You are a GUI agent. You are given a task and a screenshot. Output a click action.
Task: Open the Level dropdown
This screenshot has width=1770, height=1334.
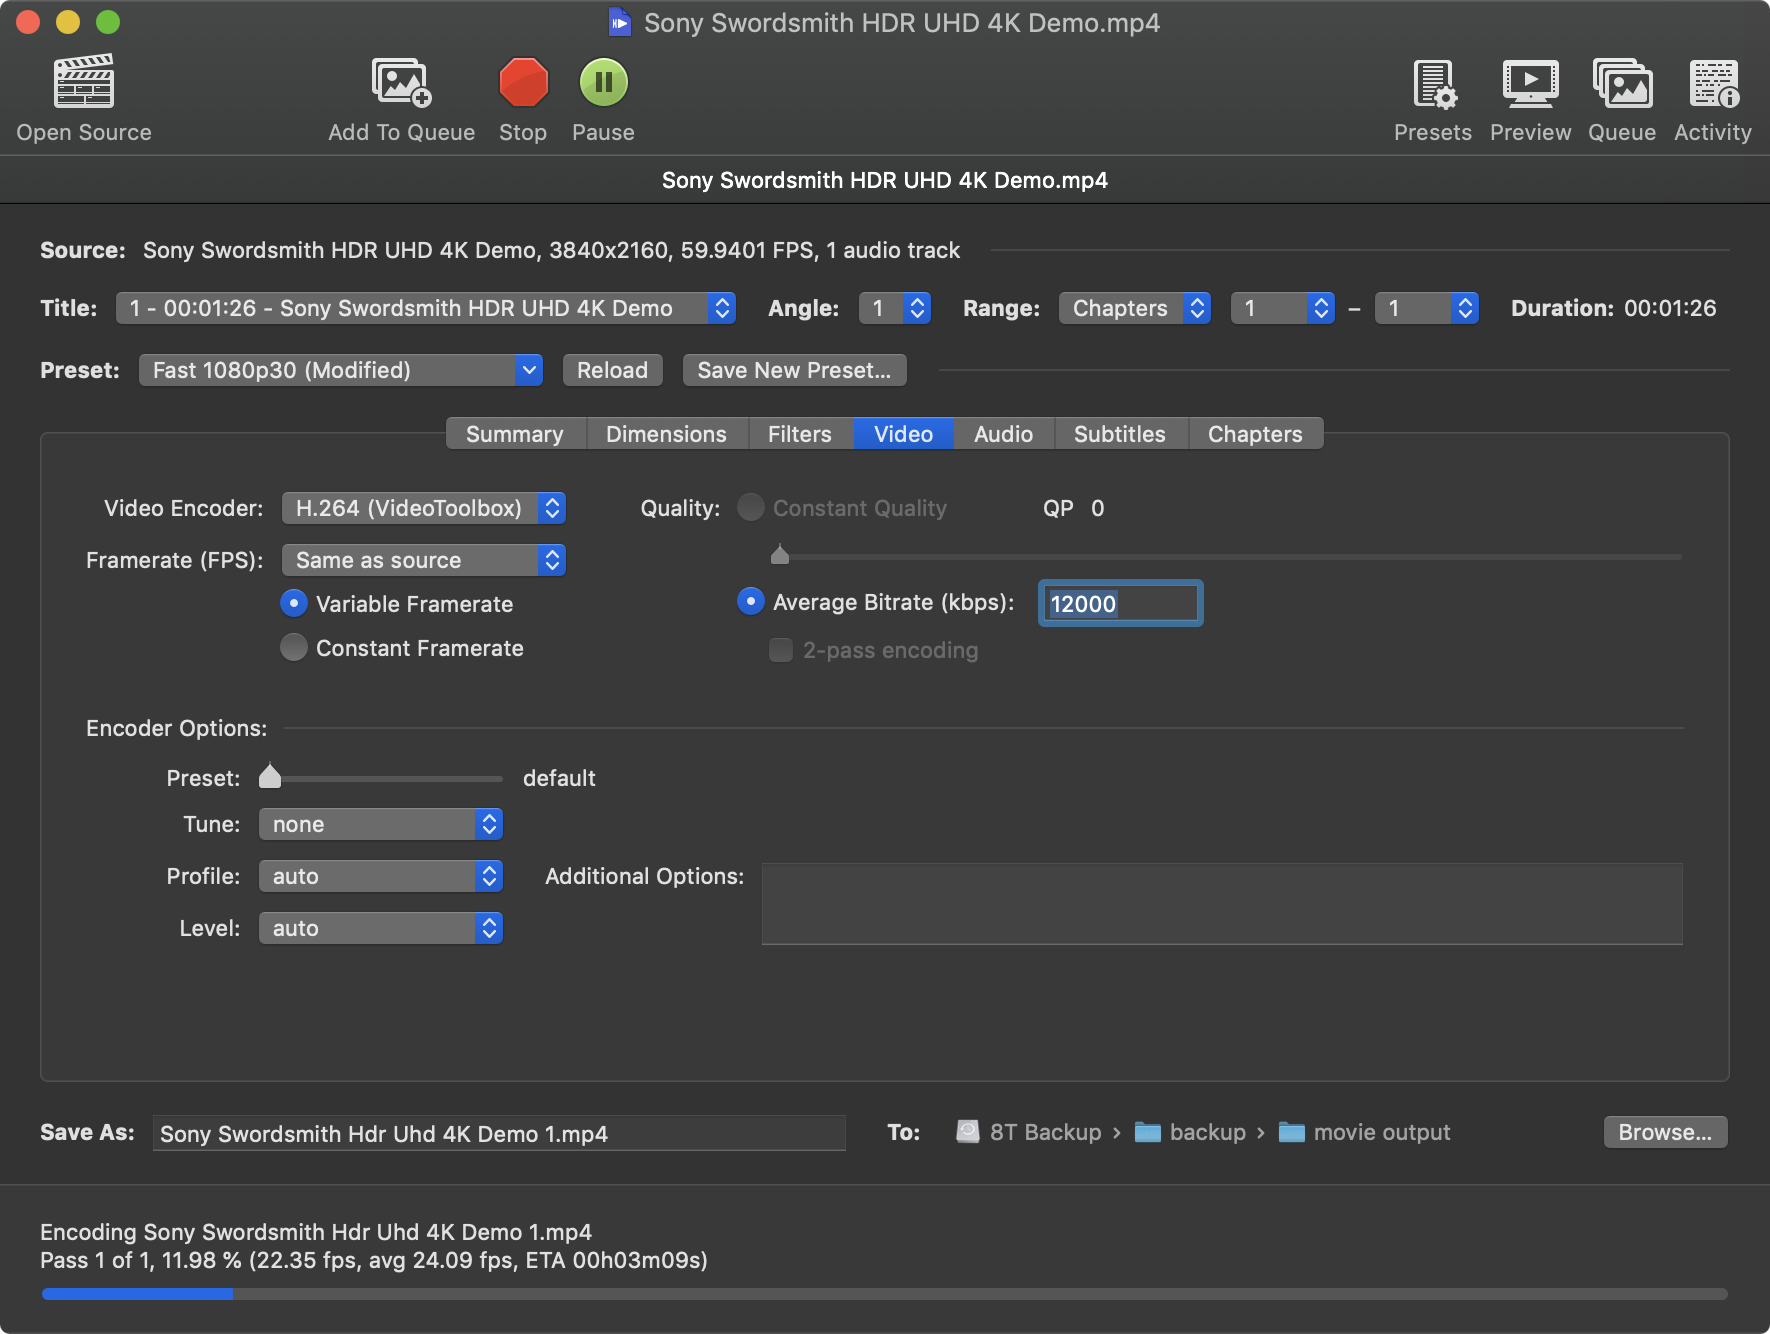click(x=381, y=928)
